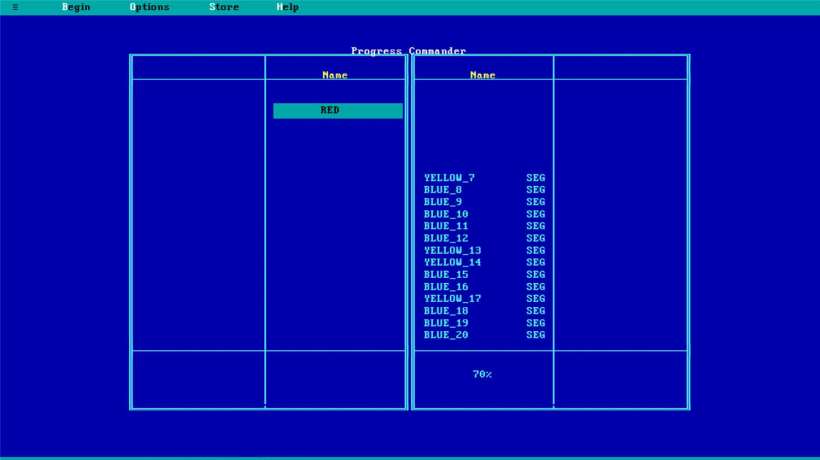820x460 pixels.
Task: Select BLUE_12 in the file list
Action: pyautogui.click(x=446, y=238)
